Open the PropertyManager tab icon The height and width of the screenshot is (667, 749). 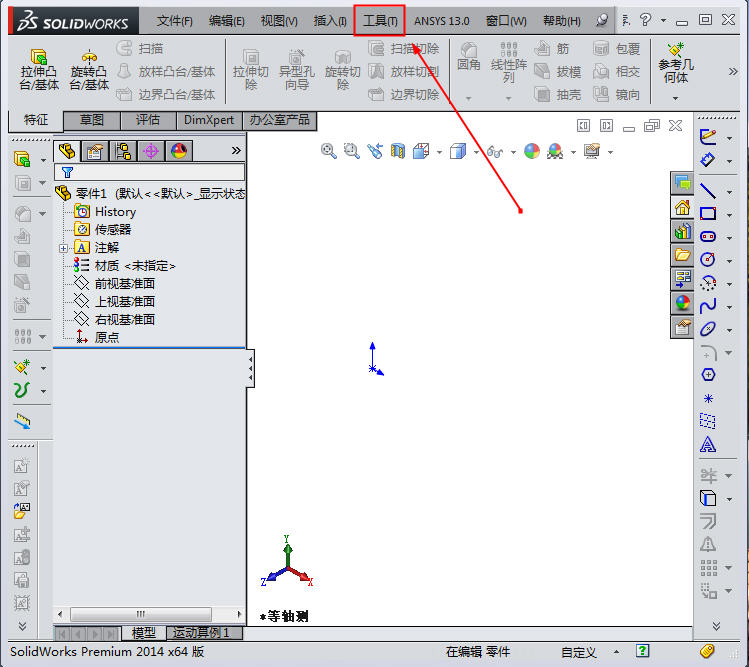click(x=95, y=151)
